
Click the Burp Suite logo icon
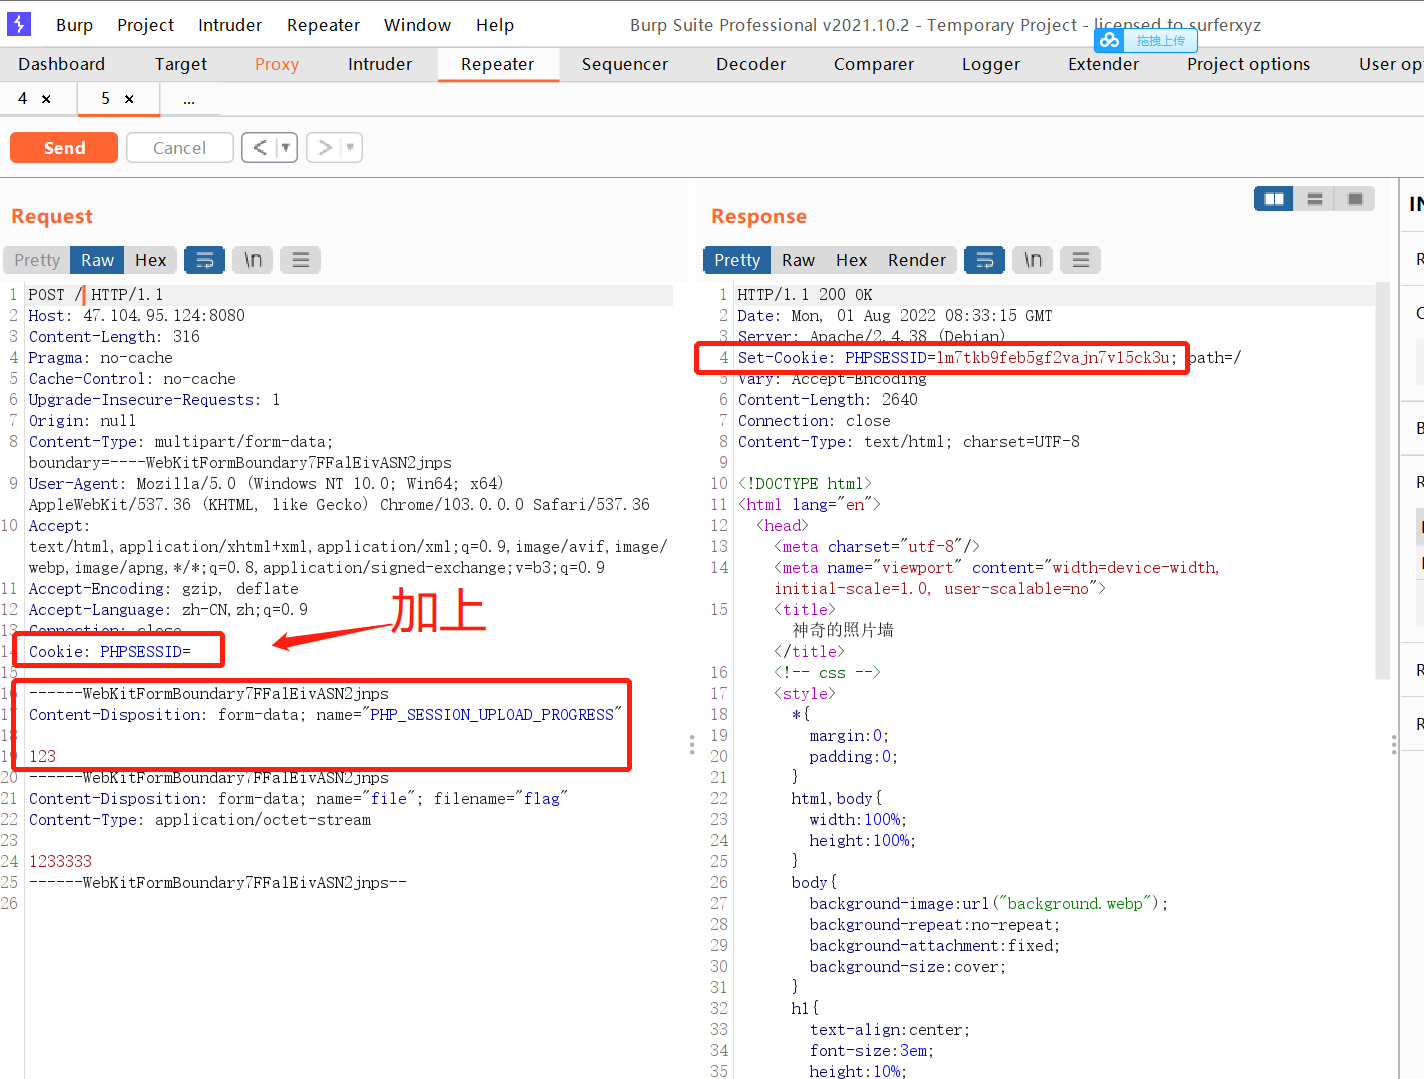tap(18, 24)
